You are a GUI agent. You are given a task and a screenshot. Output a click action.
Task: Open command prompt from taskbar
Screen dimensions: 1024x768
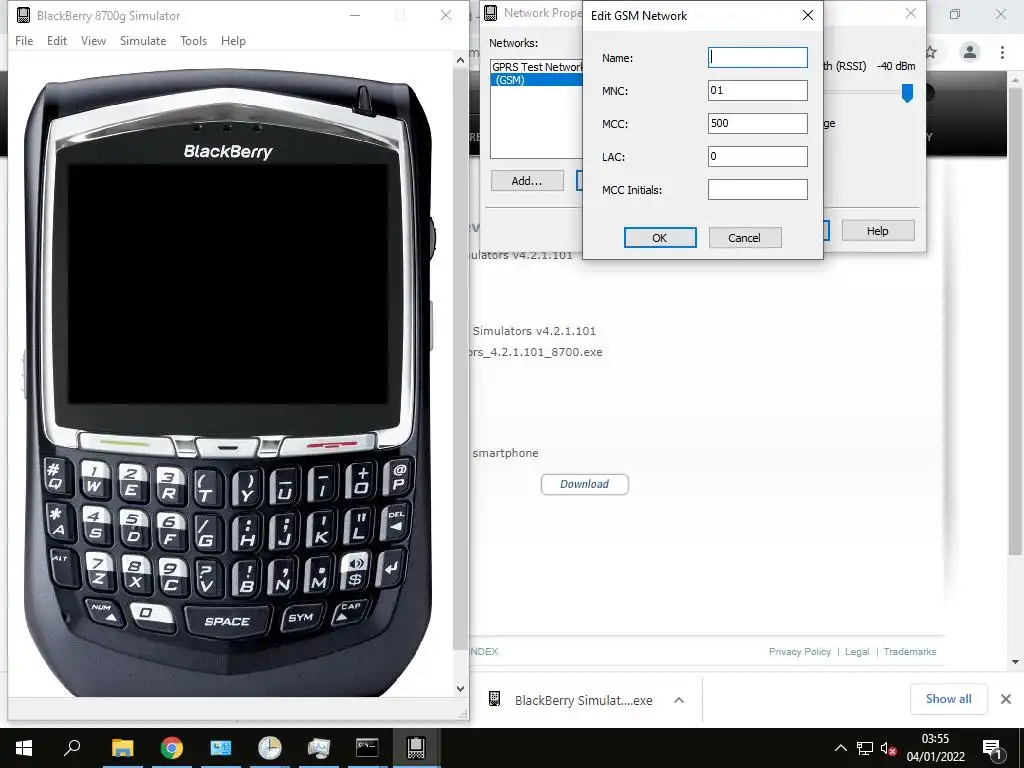(367, 748)
